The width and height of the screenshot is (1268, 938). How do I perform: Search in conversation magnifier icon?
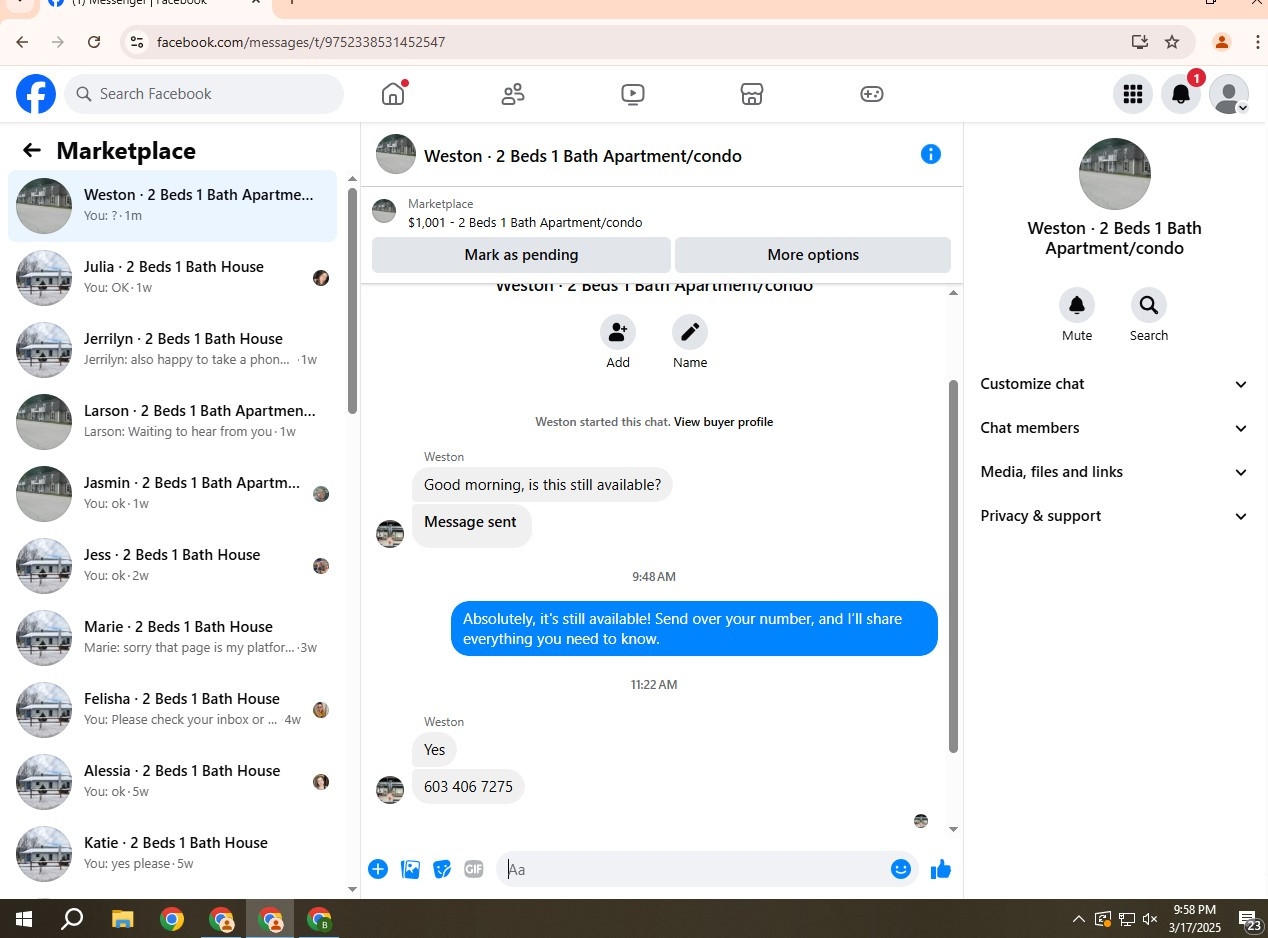(1149, 305)
